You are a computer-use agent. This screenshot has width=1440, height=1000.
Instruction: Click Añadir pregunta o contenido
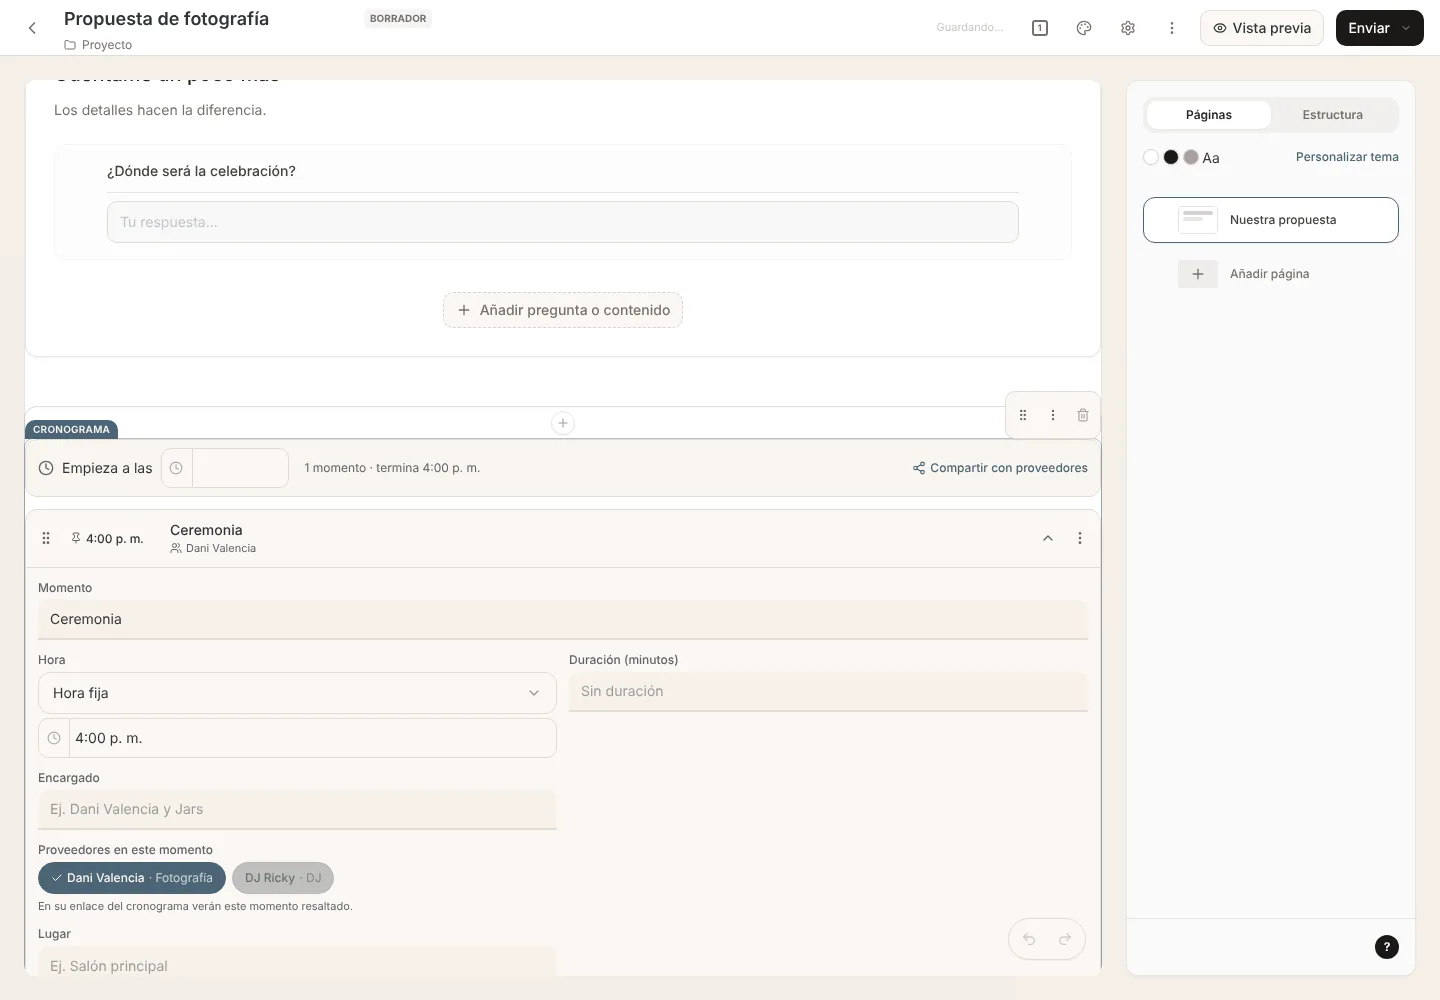(x=563, y=310)
